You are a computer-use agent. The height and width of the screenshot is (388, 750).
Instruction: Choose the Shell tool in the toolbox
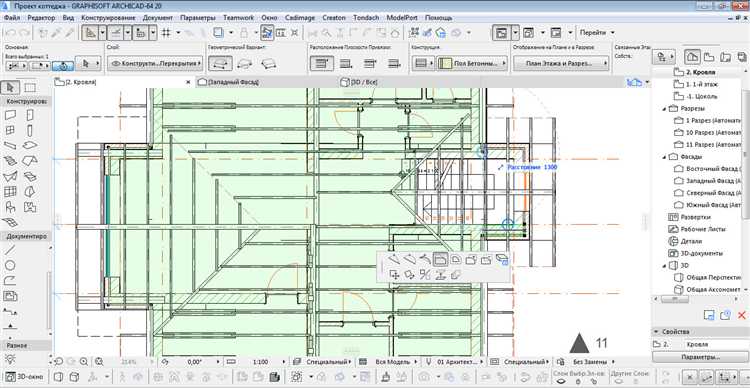click(x=10, y=177)
